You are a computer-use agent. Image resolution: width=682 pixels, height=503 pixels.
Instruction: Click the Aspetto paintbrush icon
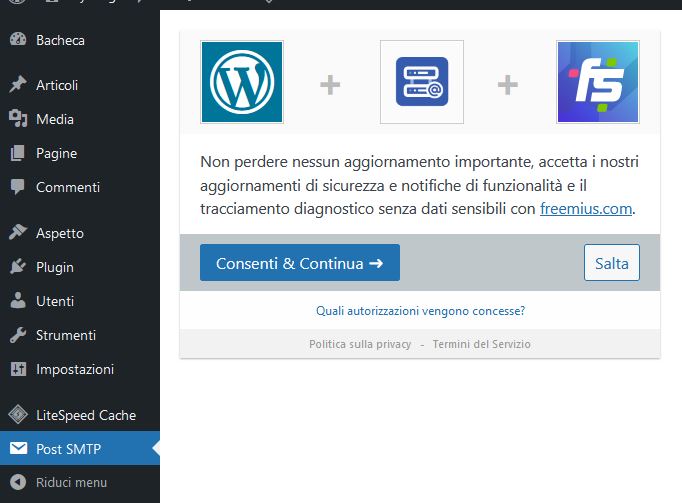pyautogui.click(x=18, y=232)
